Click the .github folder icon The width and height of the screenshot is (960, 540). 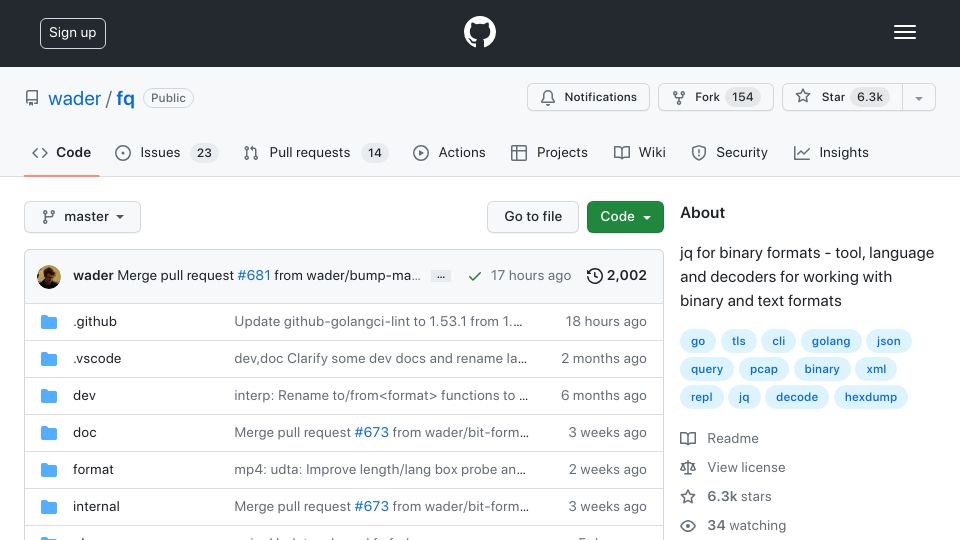pos(49,321)
